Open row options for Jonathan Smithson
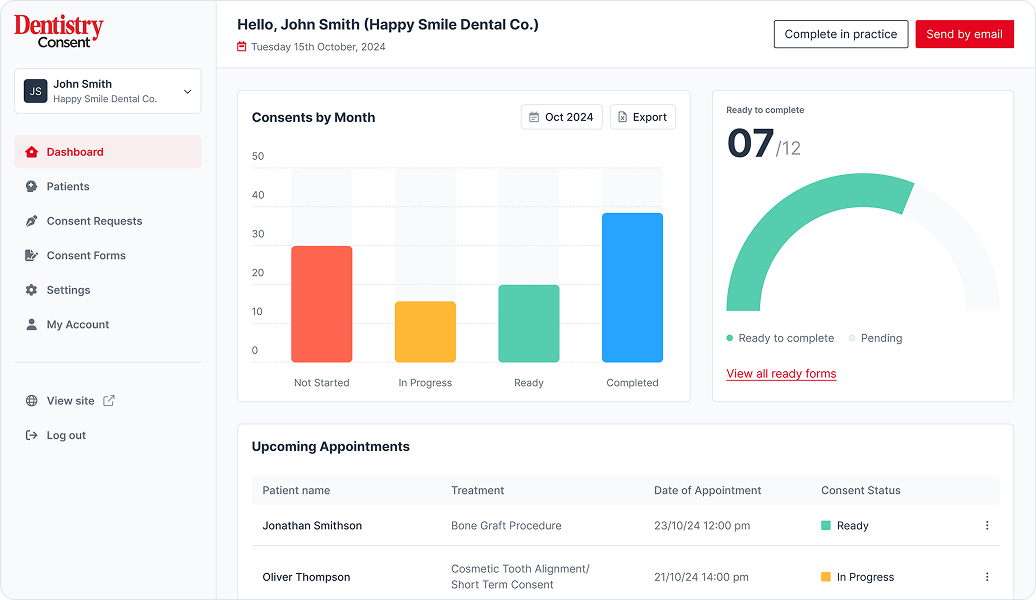 987,526
